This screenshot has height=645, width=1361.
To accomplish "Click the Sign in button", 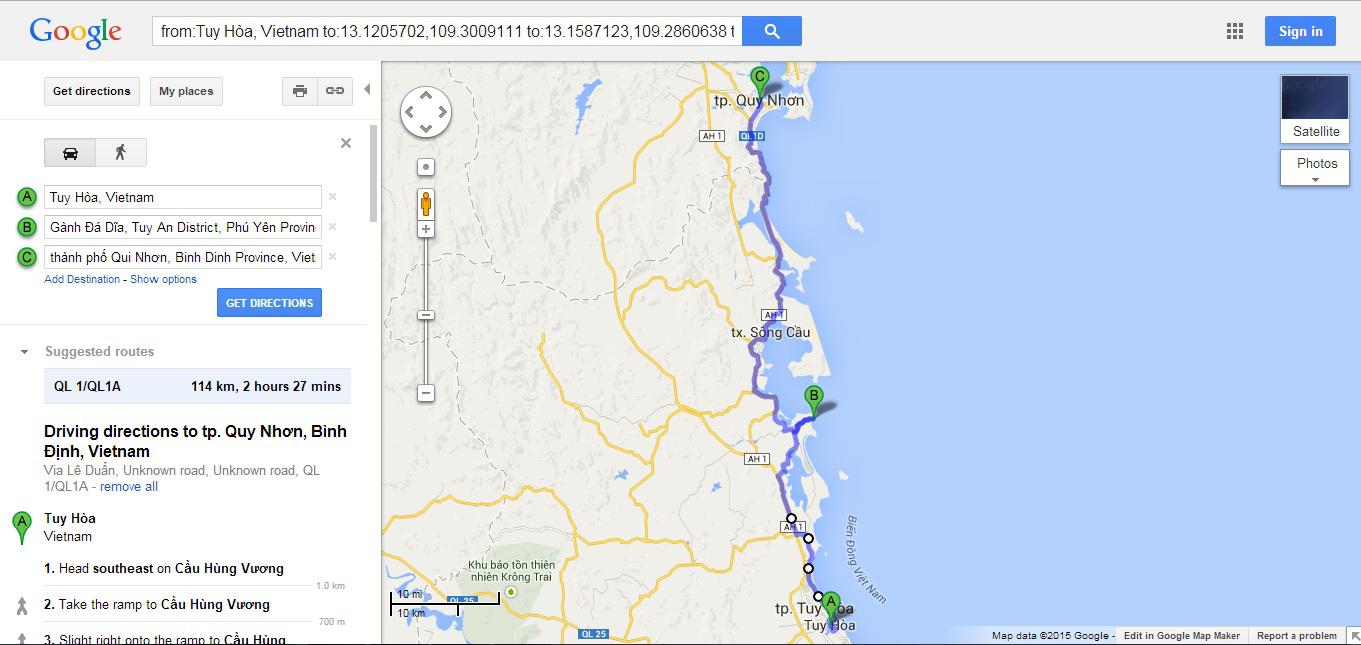I will (x=1300, y=31).
